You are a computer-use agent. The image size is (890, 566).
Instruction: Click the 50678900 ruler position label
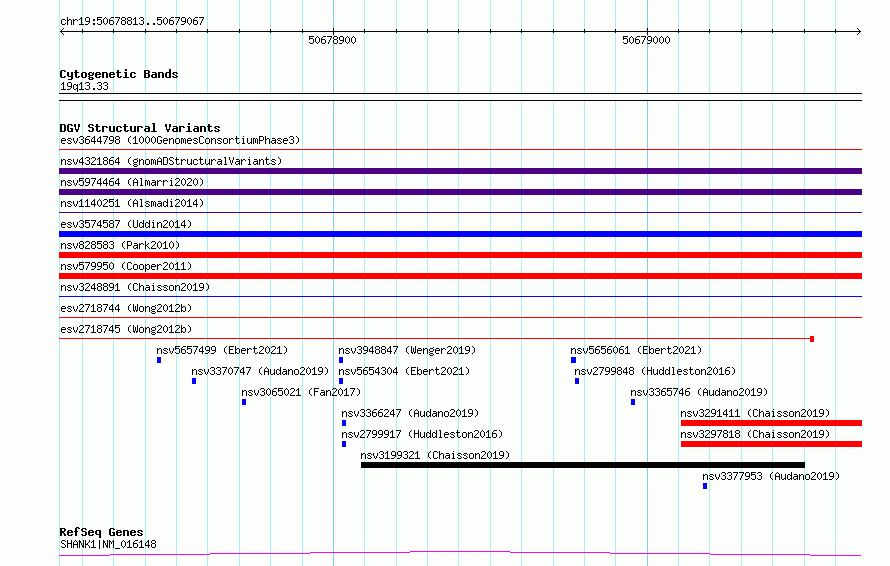tap(332, 40)
